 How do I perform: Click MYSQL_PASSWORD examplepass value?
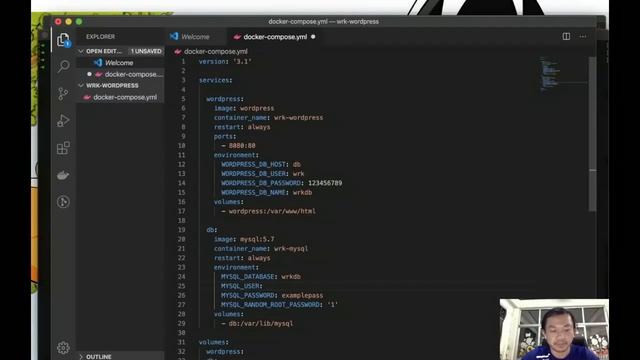(x=302, y=296)
